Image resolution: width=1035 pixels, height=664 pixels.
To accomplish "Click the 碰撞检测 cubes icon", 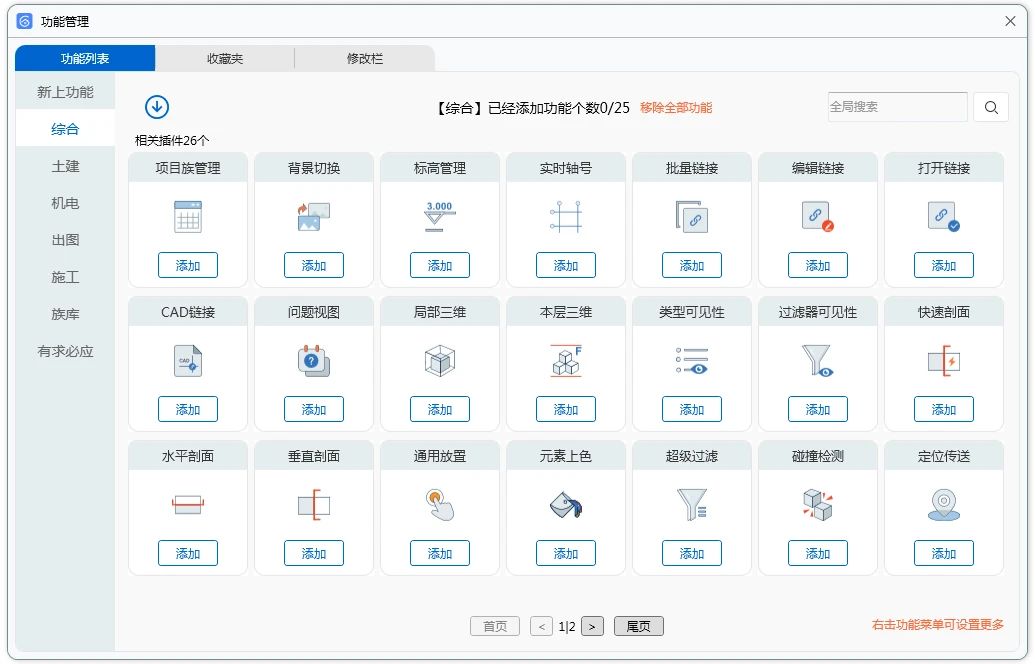I will pyautogui.click(x=818, y=505).
